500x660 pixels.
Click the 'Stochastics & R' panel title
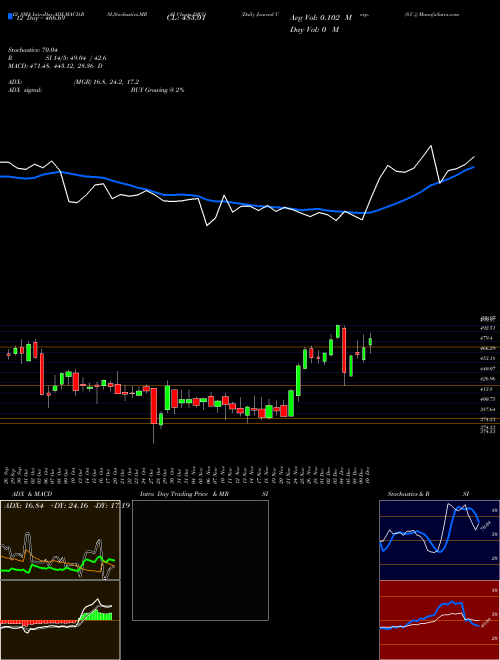[x=408, y=494]
